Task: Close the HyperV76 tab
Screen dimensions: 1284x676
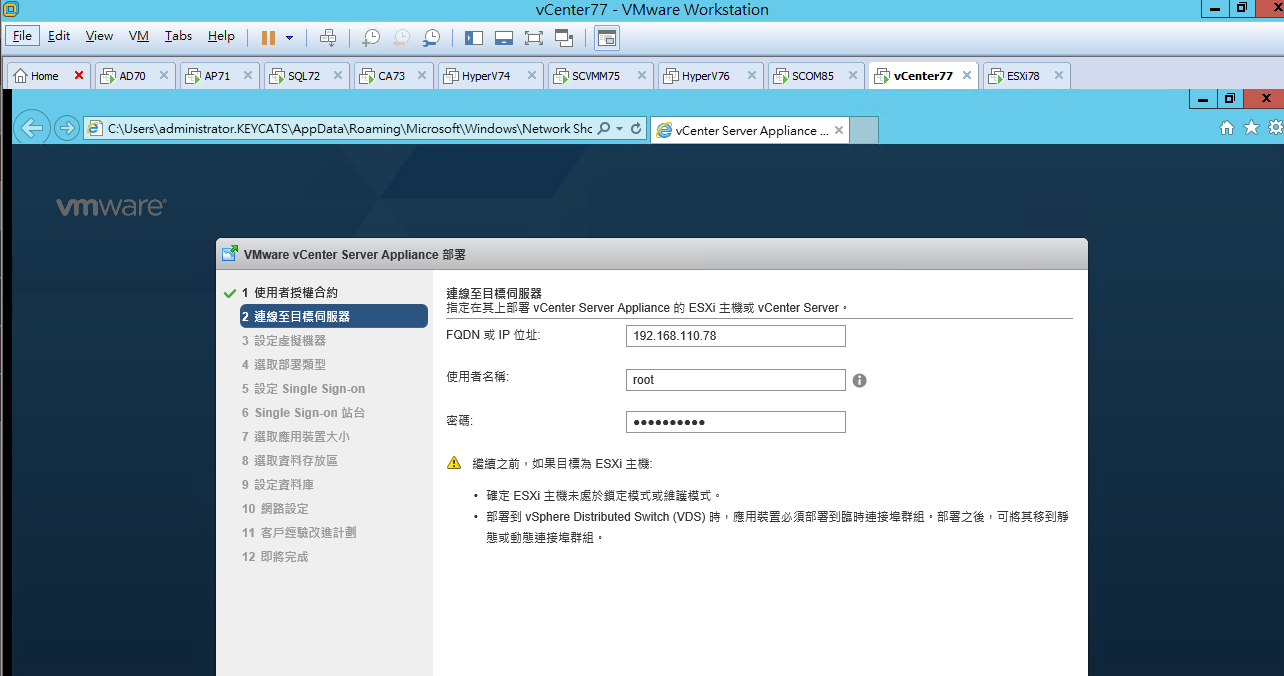Action: (x=750, y=75)
